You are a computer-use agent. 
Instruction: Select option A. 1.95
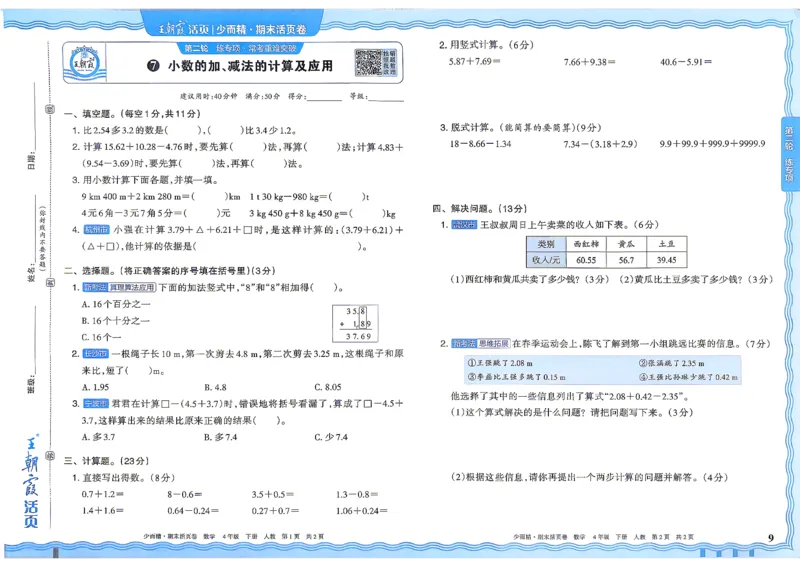tap(95, 387)
